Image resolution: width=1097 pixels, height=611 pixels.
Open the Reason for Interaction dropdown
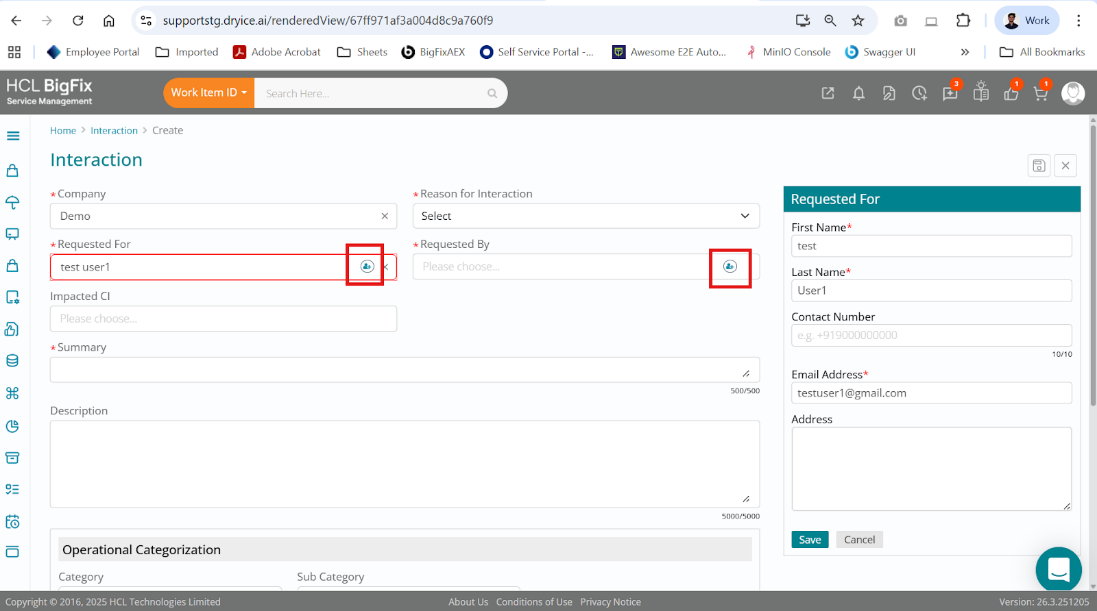point(586,215)
